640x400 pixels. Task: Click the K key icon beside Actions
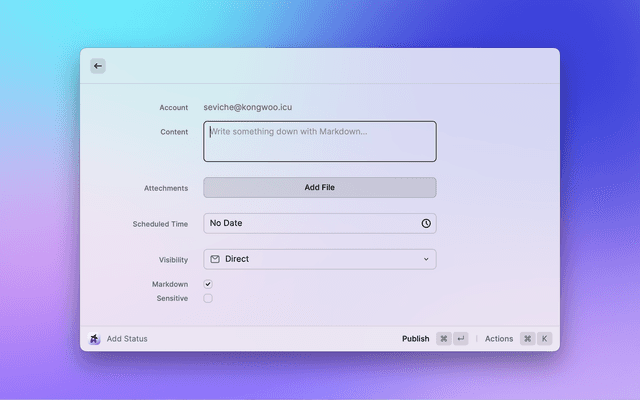(x=545, y=339)
